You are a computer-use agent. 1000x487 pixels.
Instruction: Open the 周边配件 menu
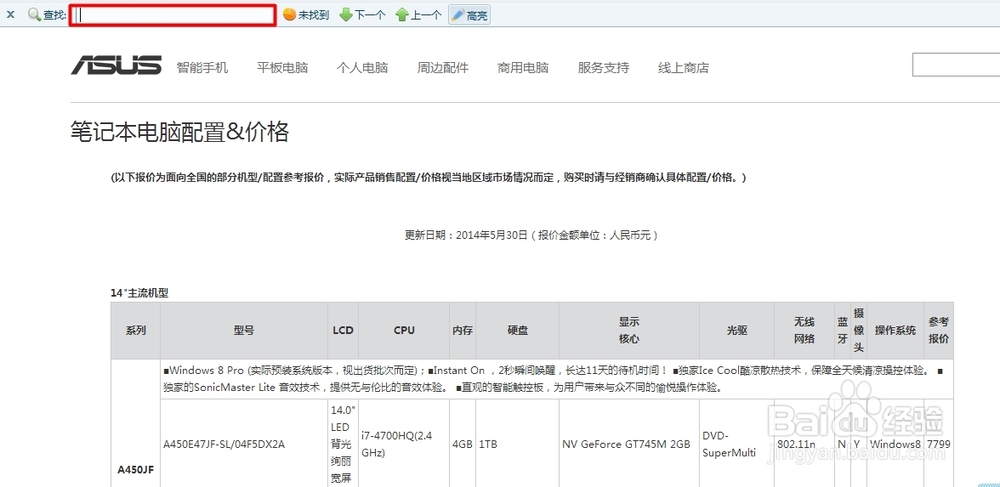coord(443,68)
